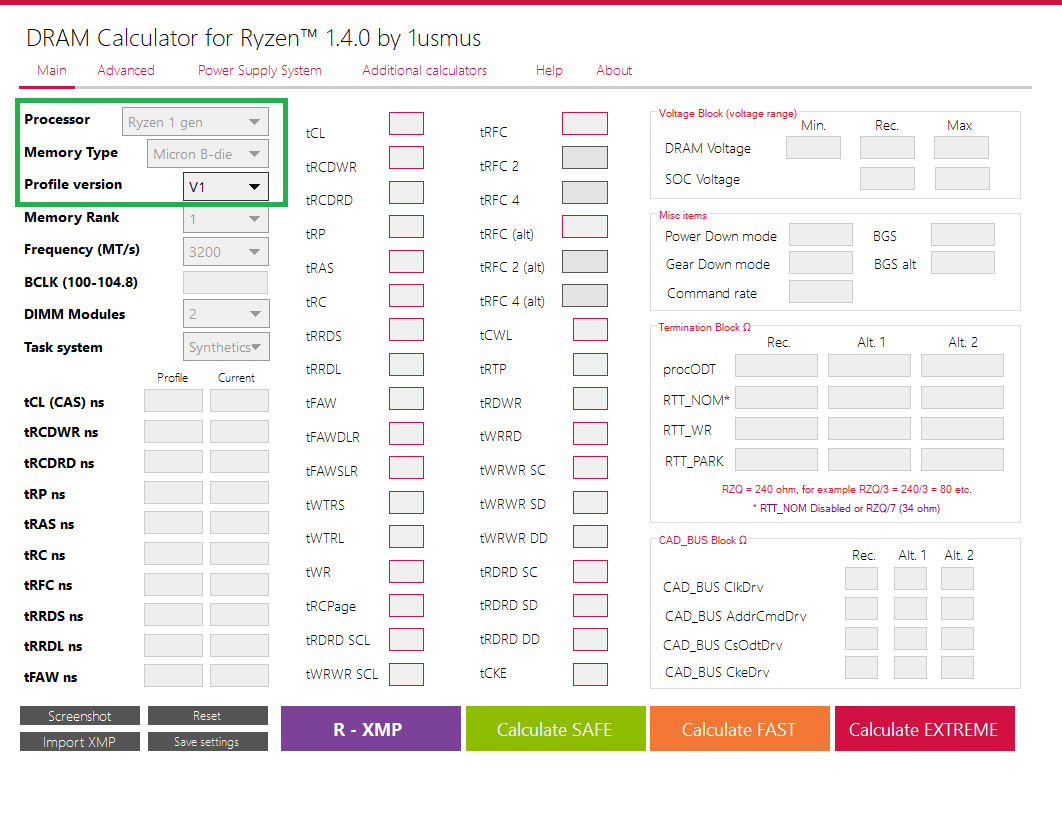
Task: Click the tCL timing field
Action: pos(406,124)
